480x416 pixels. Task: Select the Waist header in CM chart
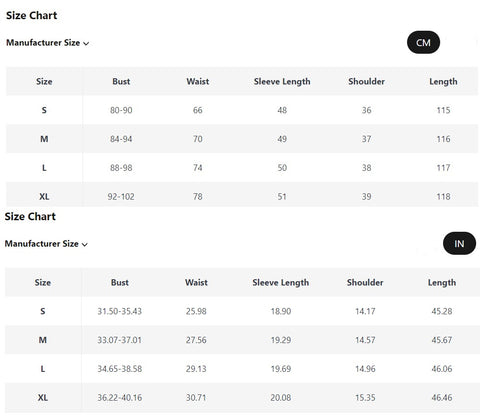[198, 81]
